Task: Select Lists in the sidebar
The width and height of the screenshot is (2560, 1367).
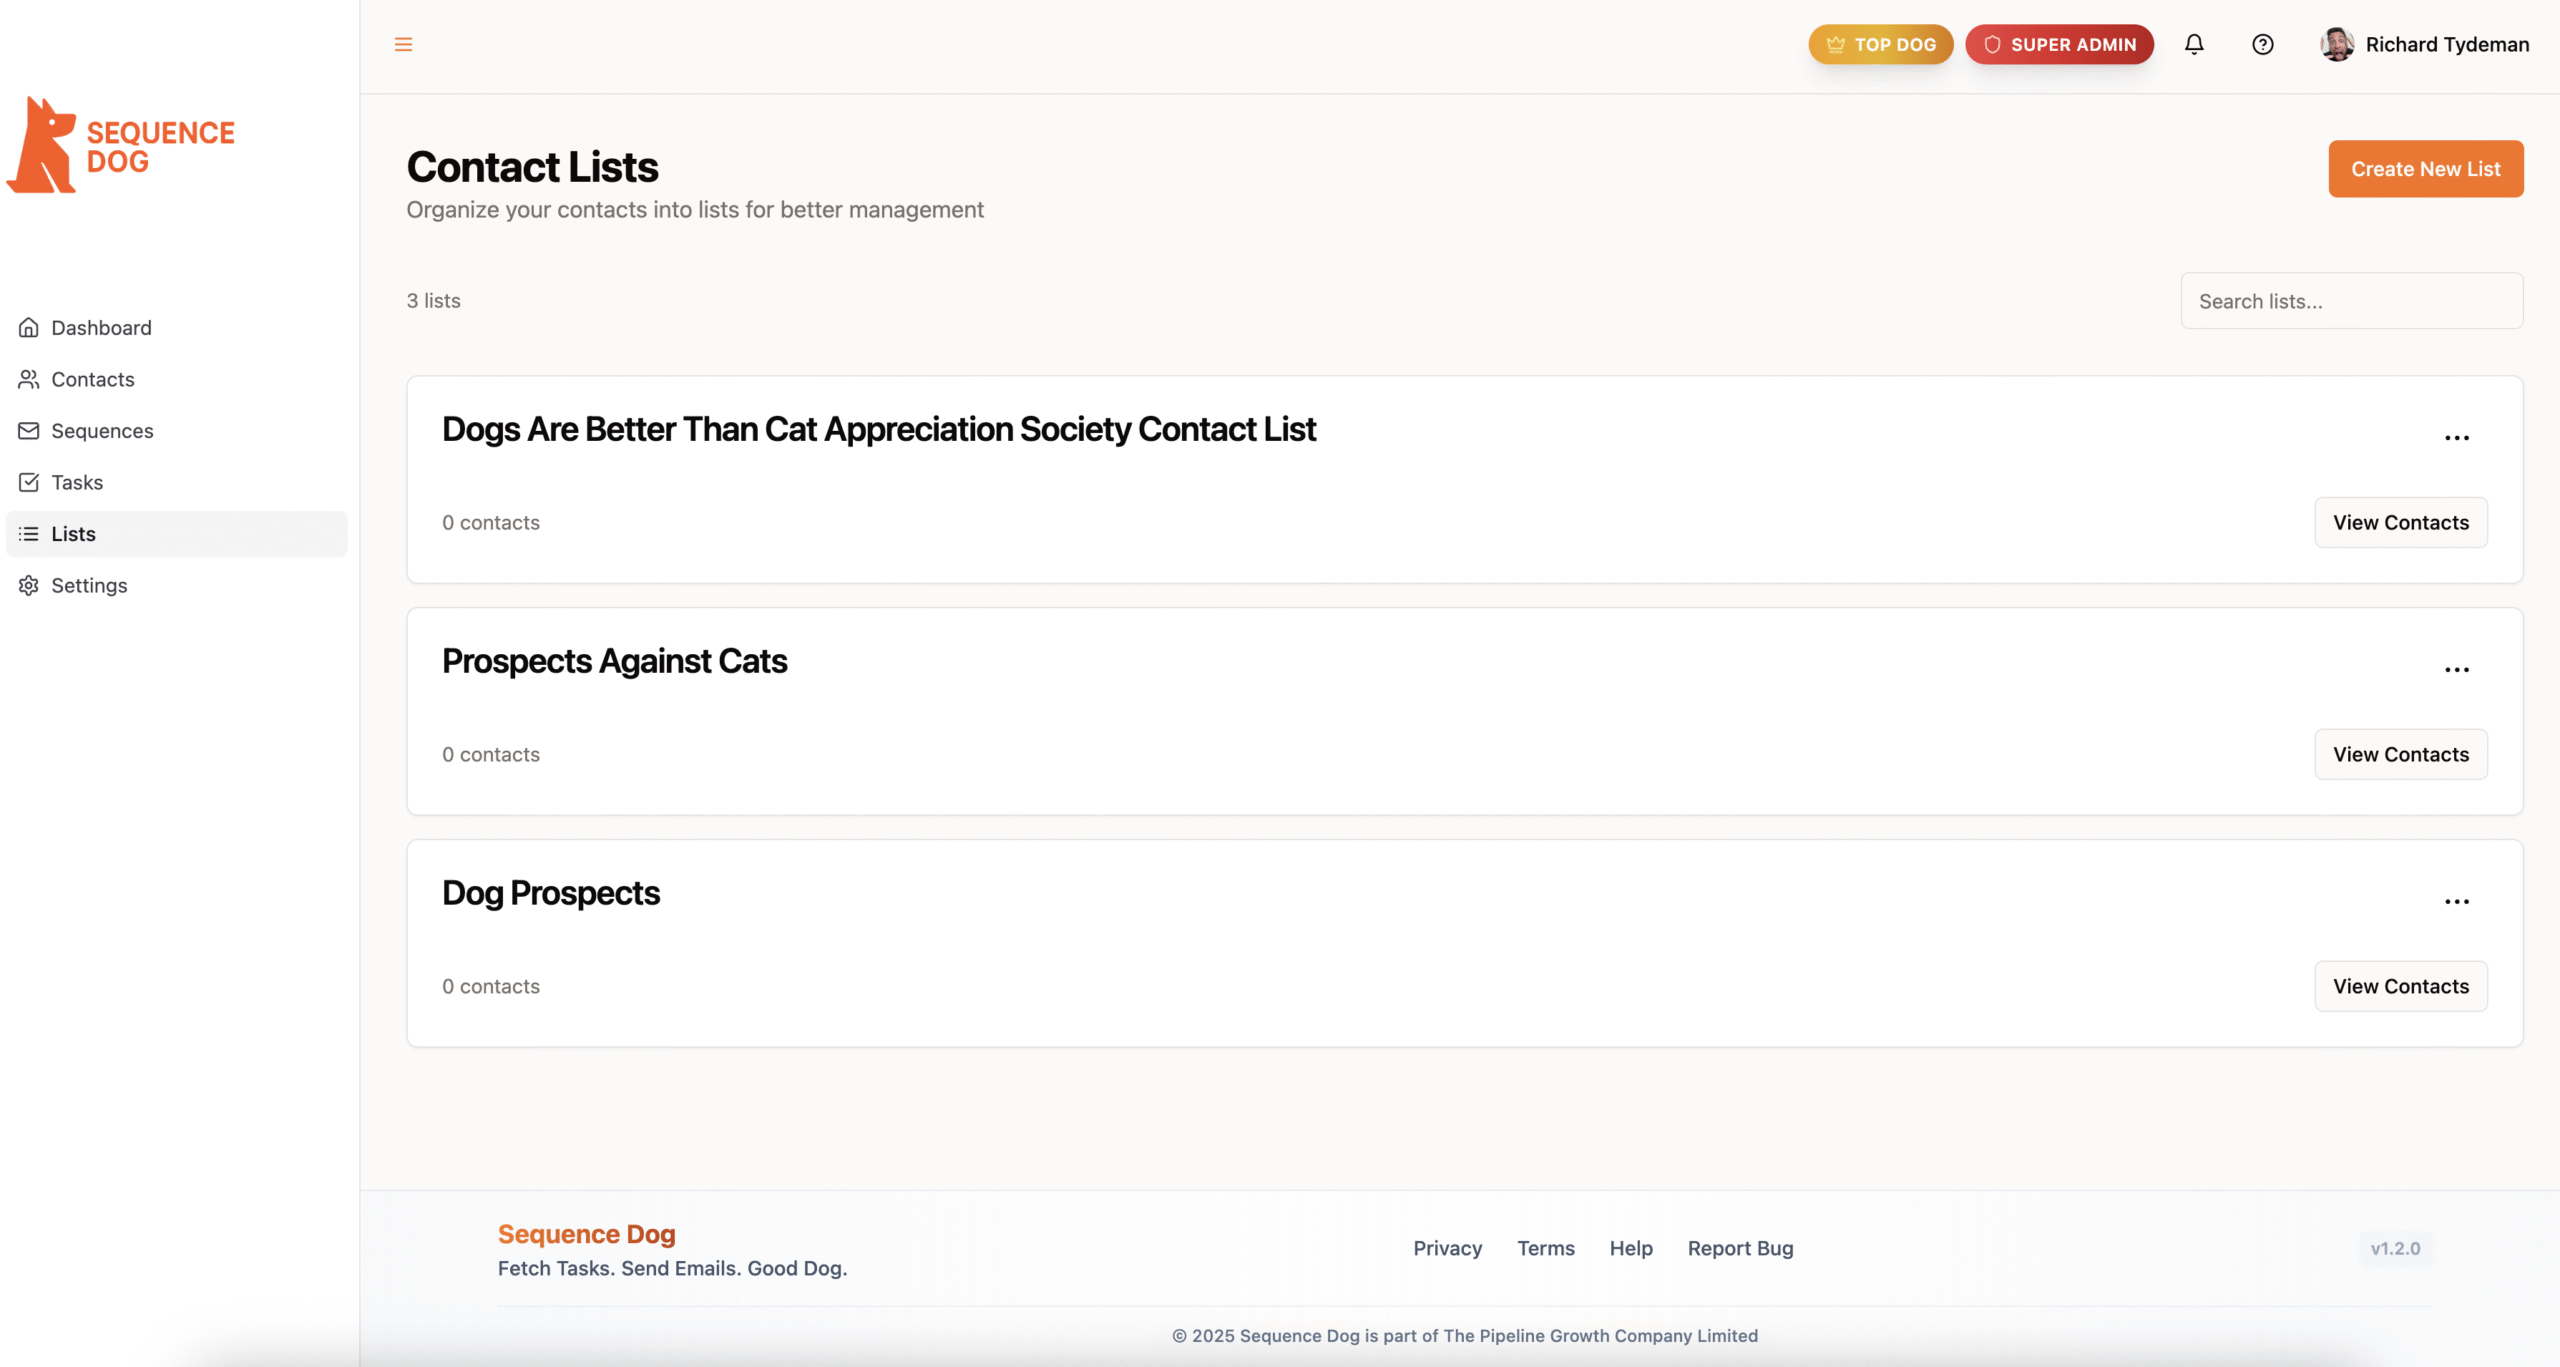Action: pos(177,534)
